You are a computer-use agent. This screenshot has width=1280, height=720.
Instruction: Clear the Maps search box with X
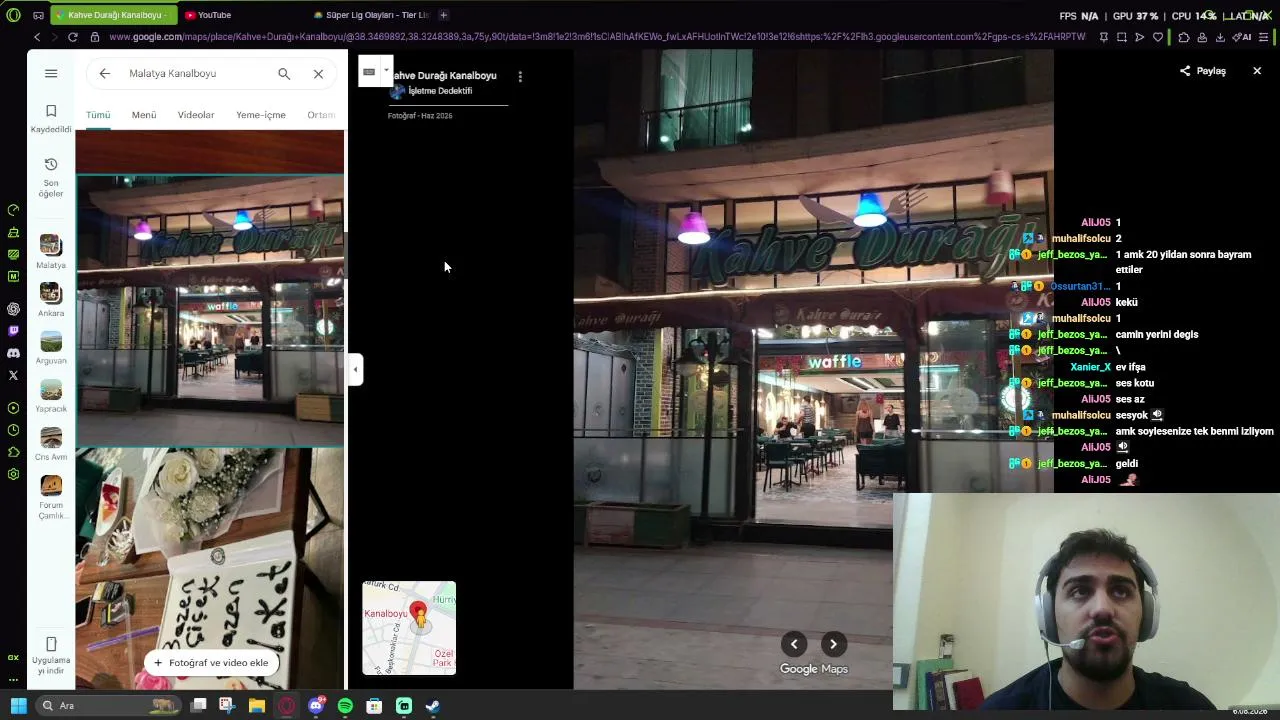coord(318,73)
